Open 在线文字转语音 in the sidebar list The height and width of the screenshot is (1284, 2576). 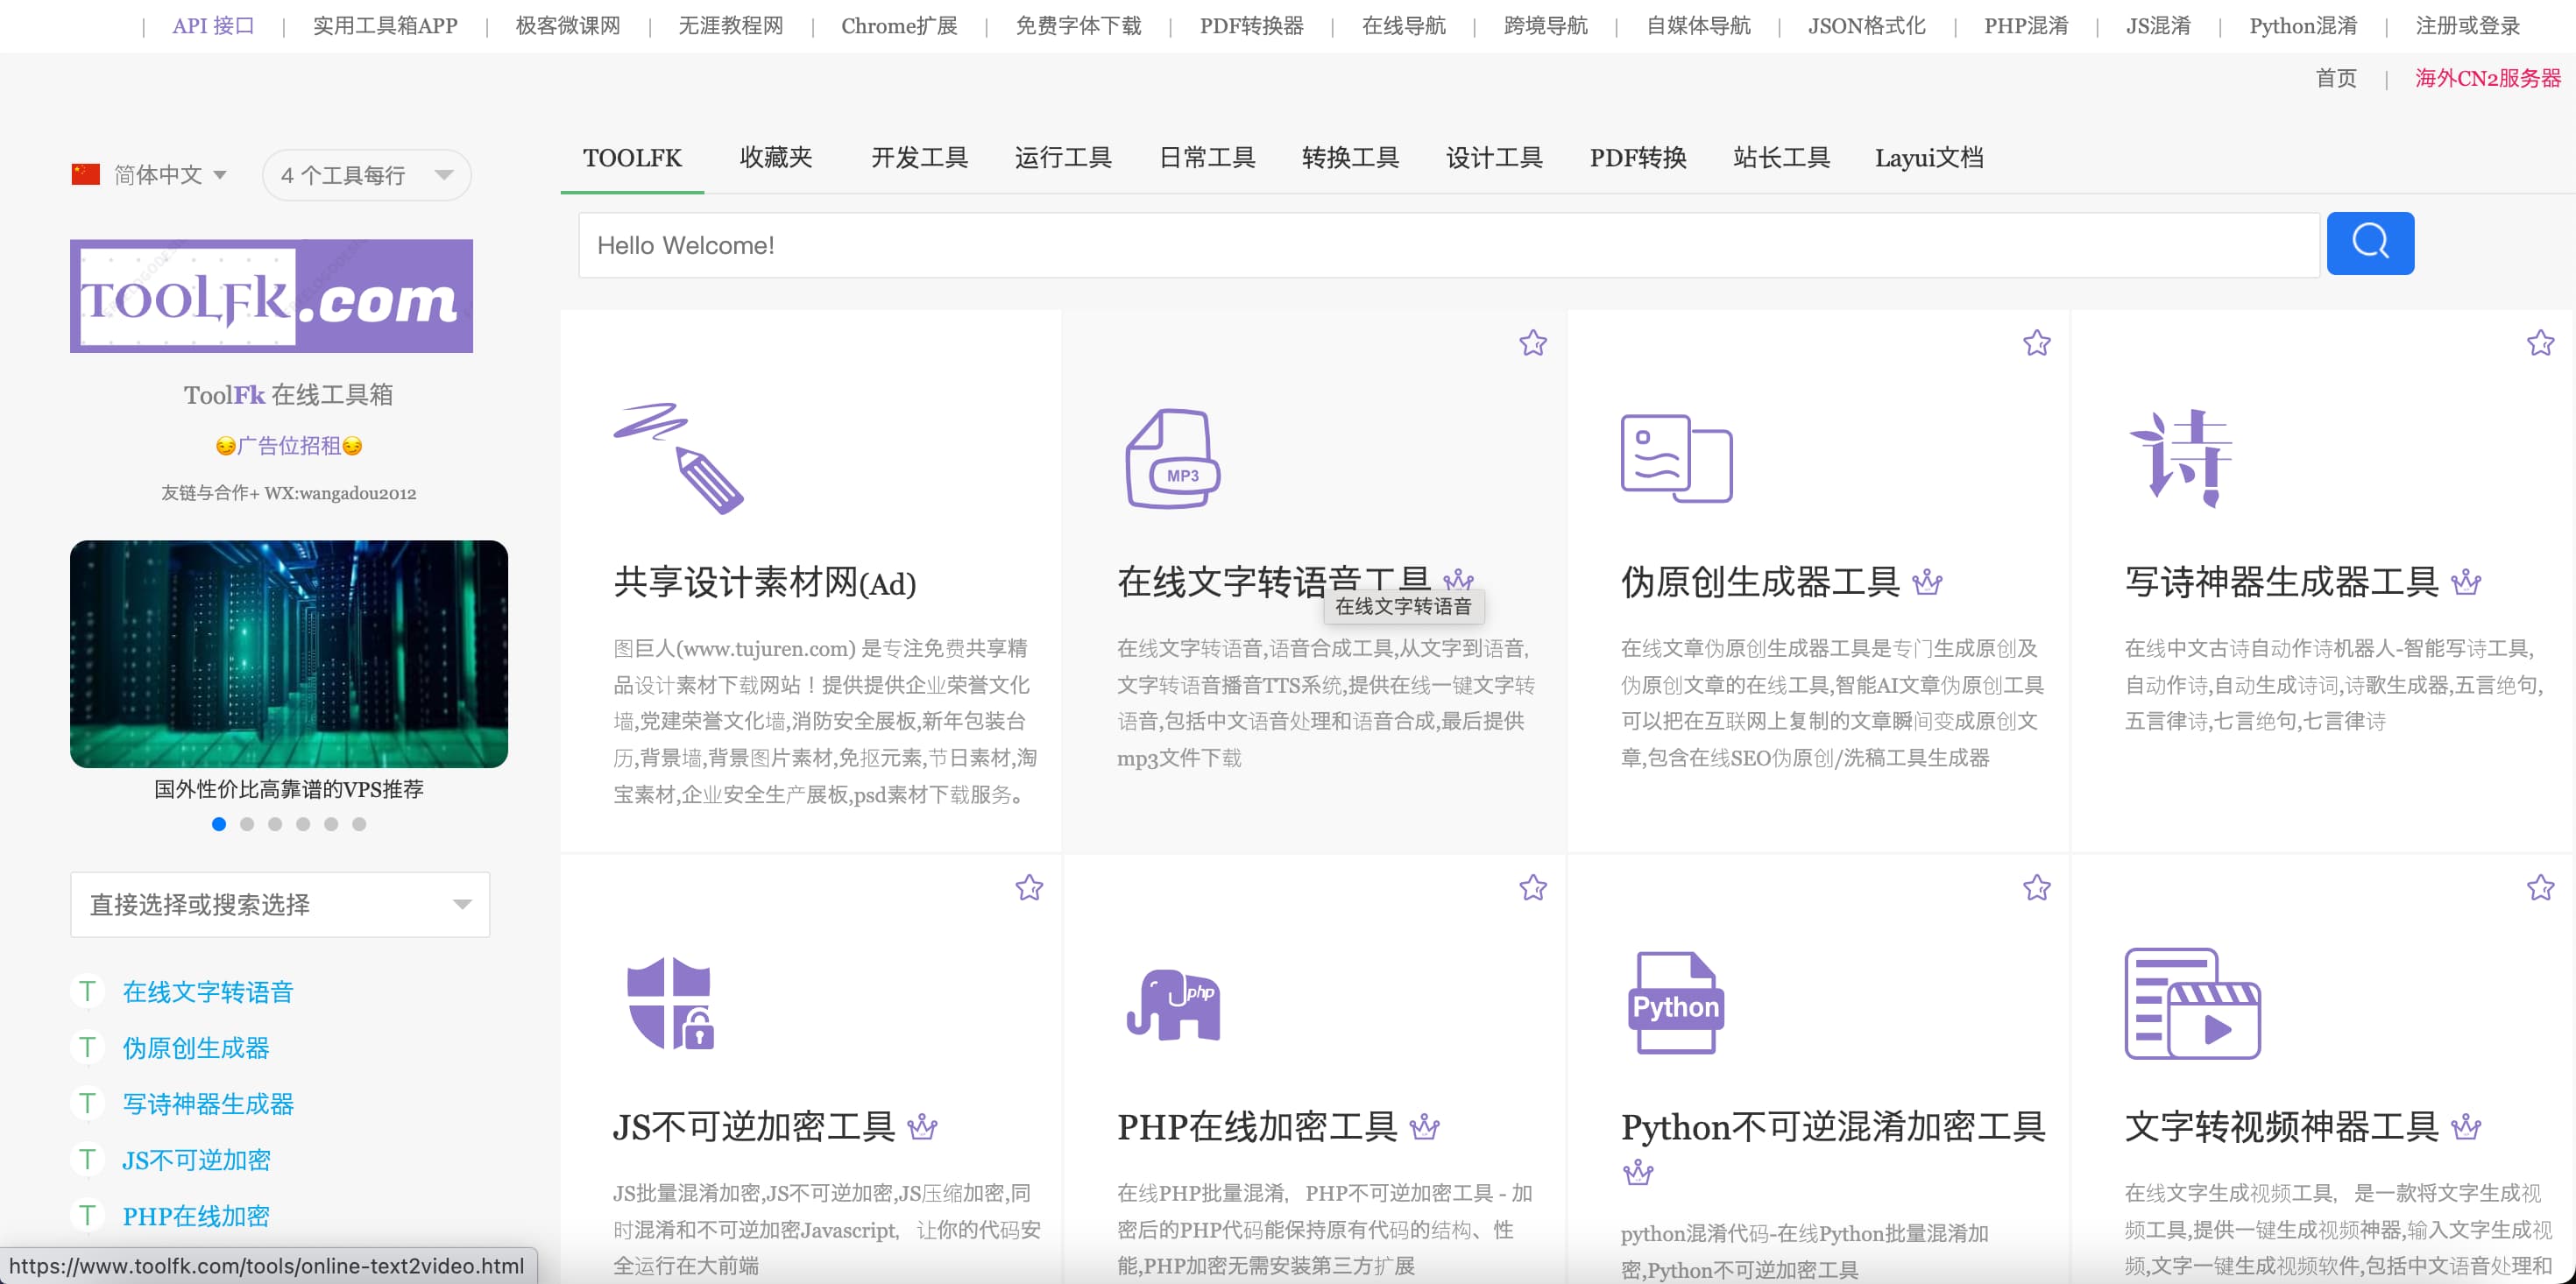pos(207,991)
